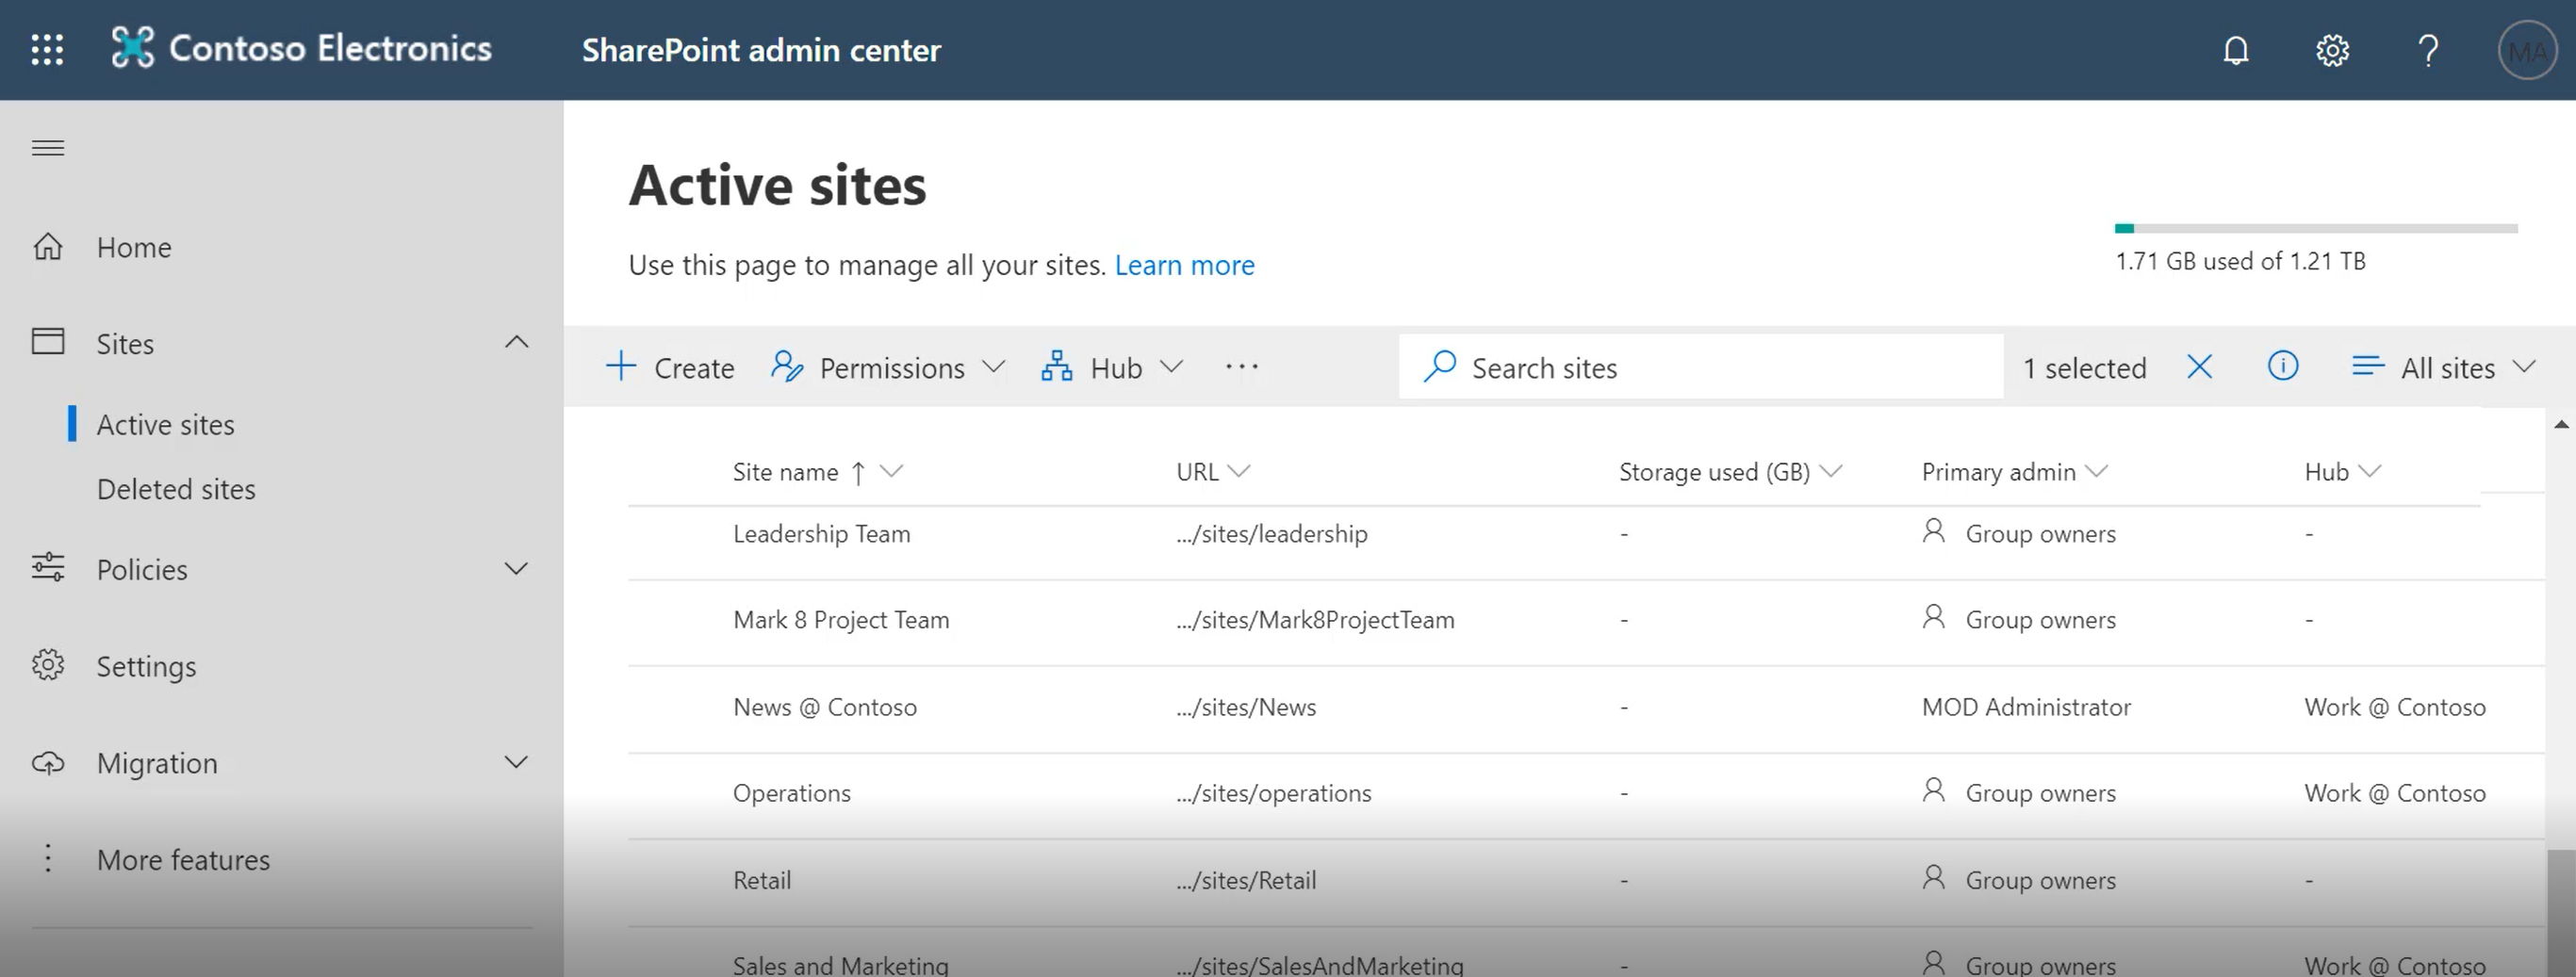
Task: Click the SharePoint admin center title
Action: (x=761, y=50)
